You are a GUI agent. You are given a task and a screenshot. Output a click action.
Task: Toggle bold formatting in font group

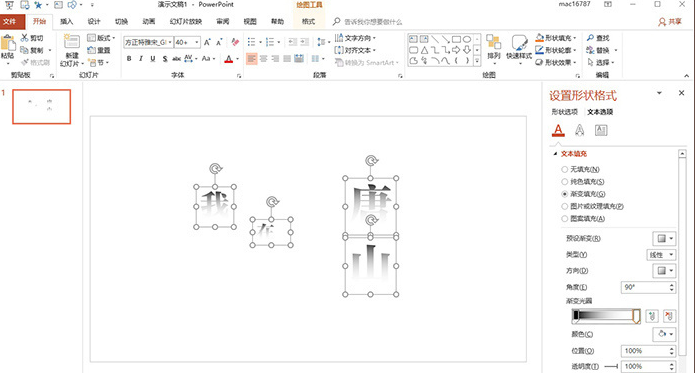(x=129, y=58)
